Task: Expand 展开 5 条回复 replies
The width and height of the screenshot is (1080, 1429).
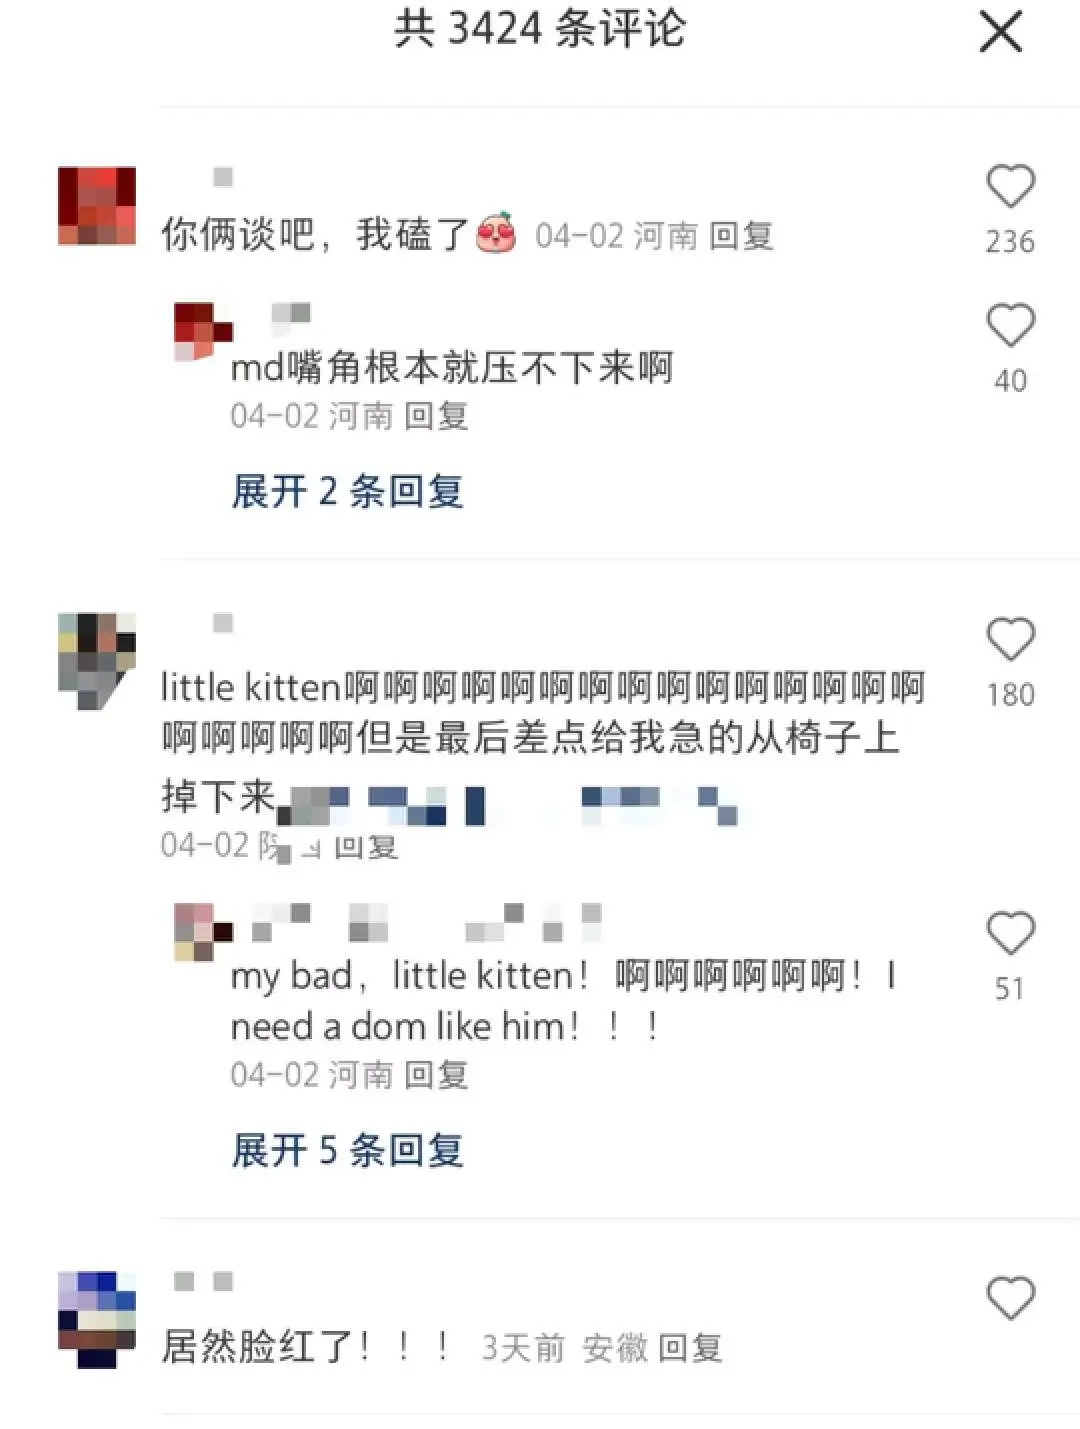Action: pyautogui.click(x=347, y=1150)
